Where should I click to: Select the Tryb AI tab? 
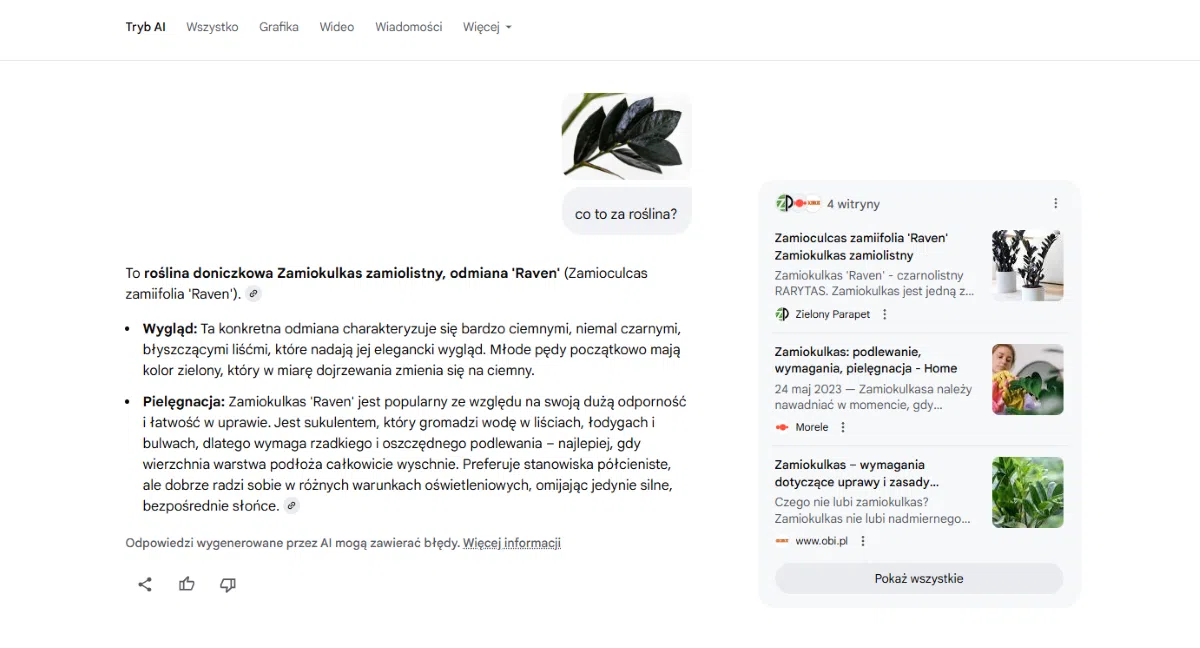145,27
